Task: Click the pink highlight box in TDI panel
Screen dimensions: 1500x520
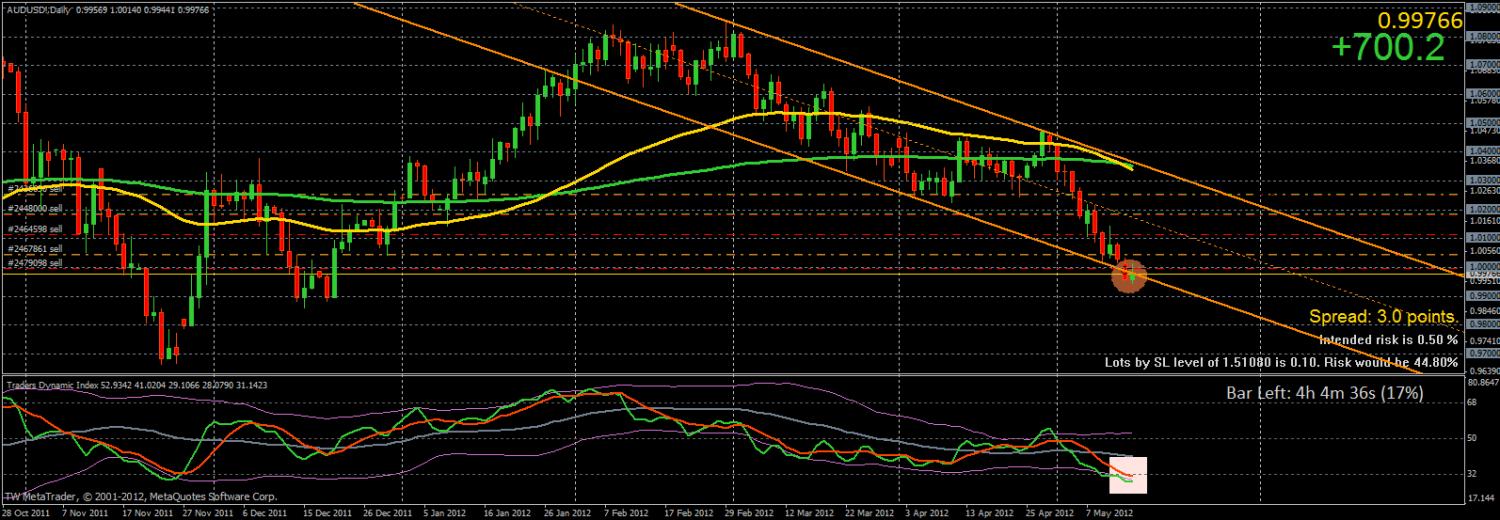Action: click(1126, 475)
